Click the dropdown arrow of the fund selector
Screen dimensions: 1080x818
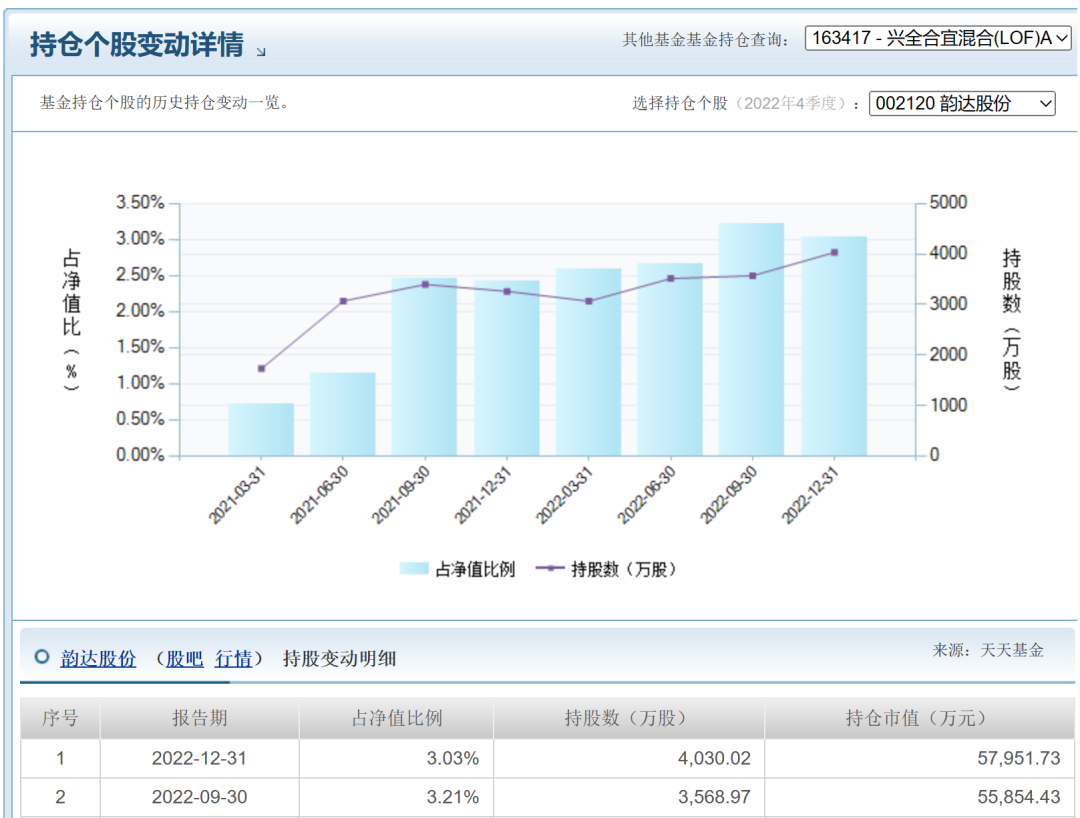coord(1063,37)
